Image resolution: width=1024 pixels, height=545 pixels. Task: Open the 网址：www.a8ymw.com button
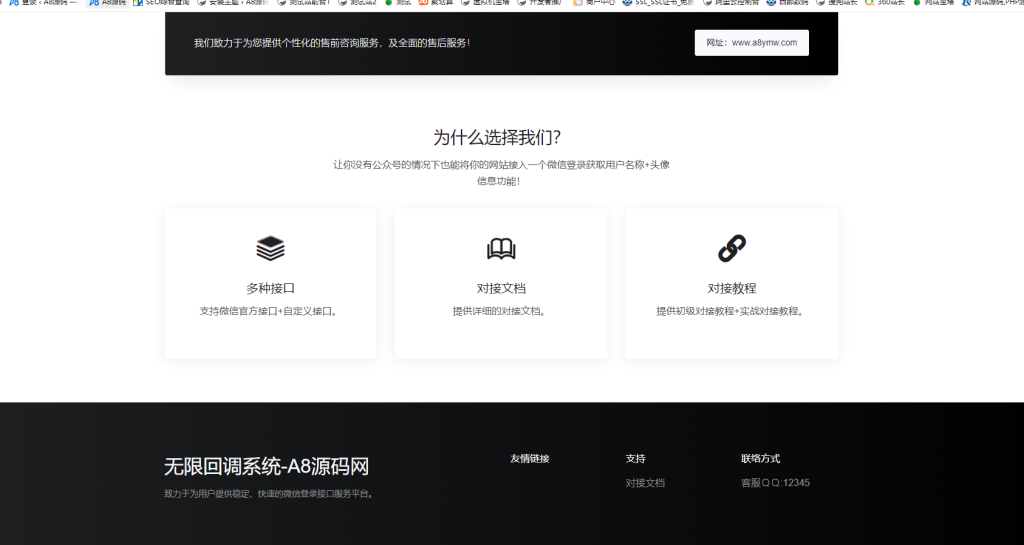[752, 42]
